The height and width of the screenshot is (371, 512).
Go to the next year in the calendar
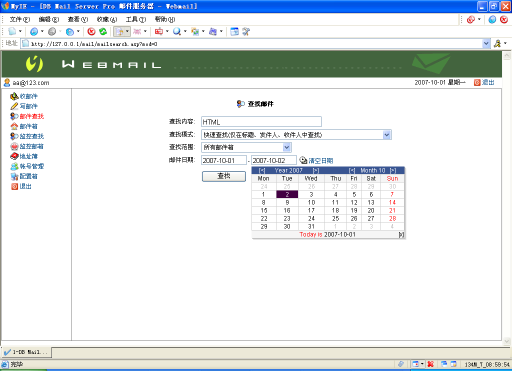(316, 170)
